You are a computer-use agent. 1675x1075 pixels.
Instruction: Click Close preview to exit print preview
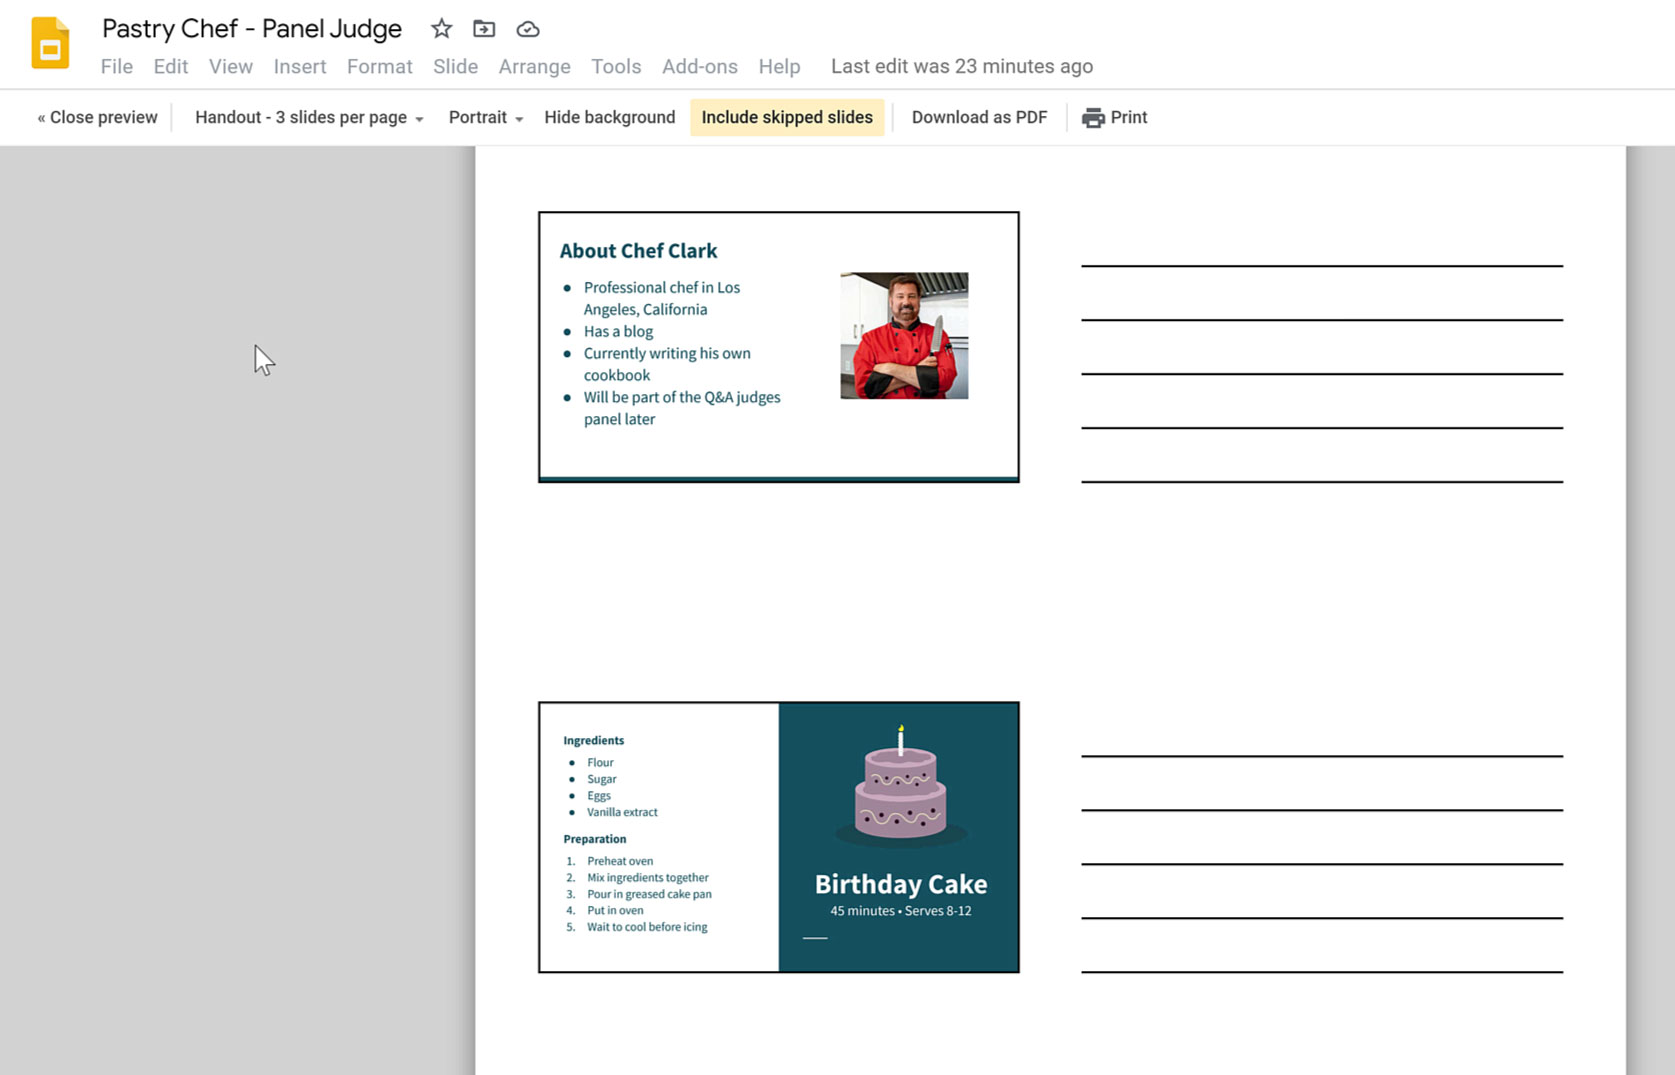[96, 117]
